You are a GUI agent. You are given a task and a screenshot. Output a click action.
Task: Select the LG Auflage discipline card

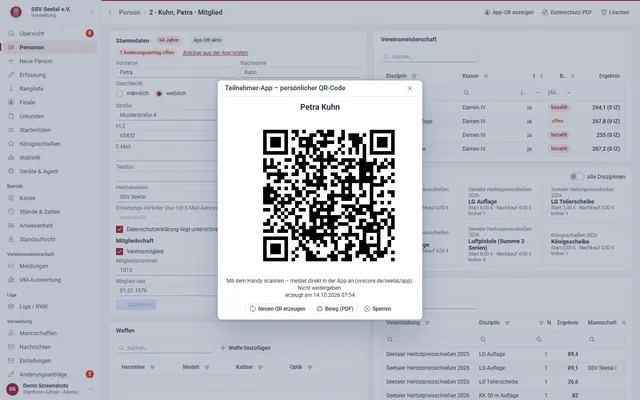502,201
